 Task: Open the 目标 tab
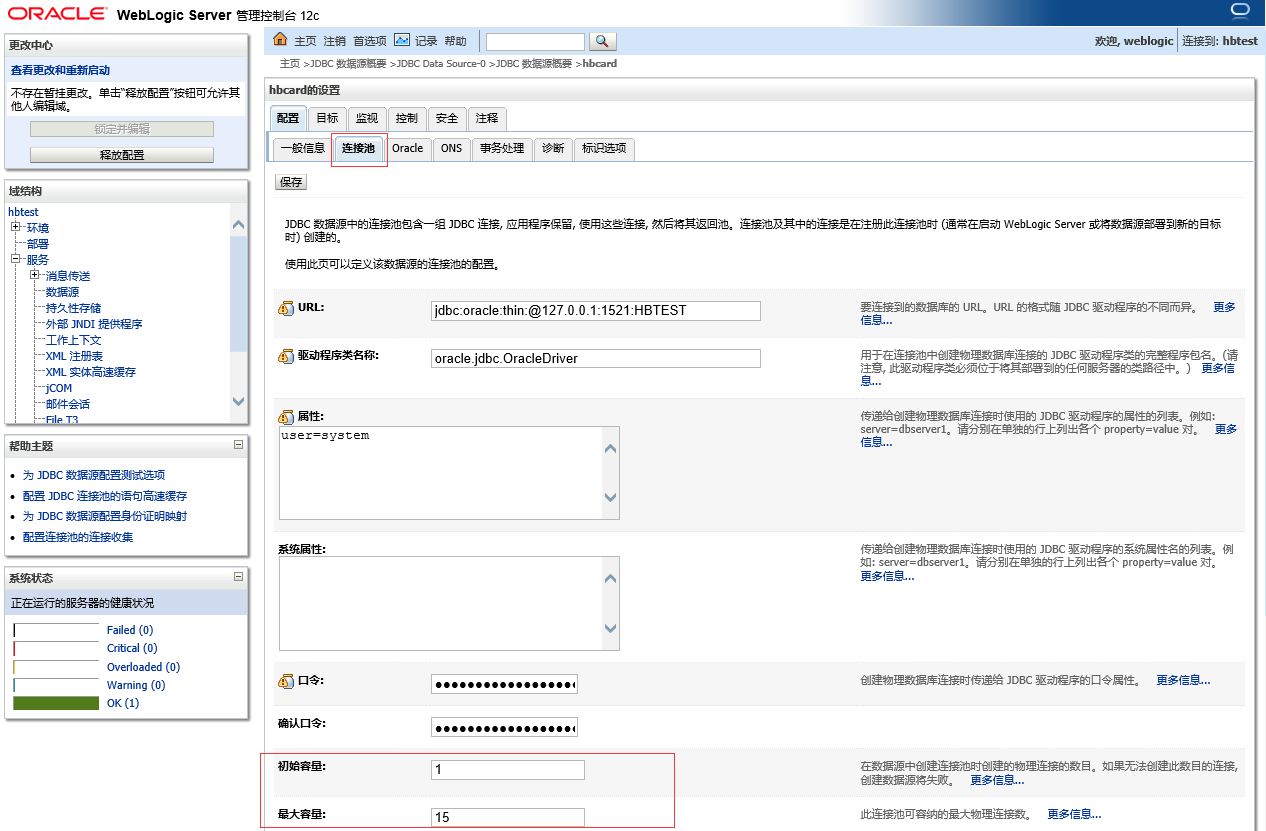pyautogui.click(x=327, y=119)
